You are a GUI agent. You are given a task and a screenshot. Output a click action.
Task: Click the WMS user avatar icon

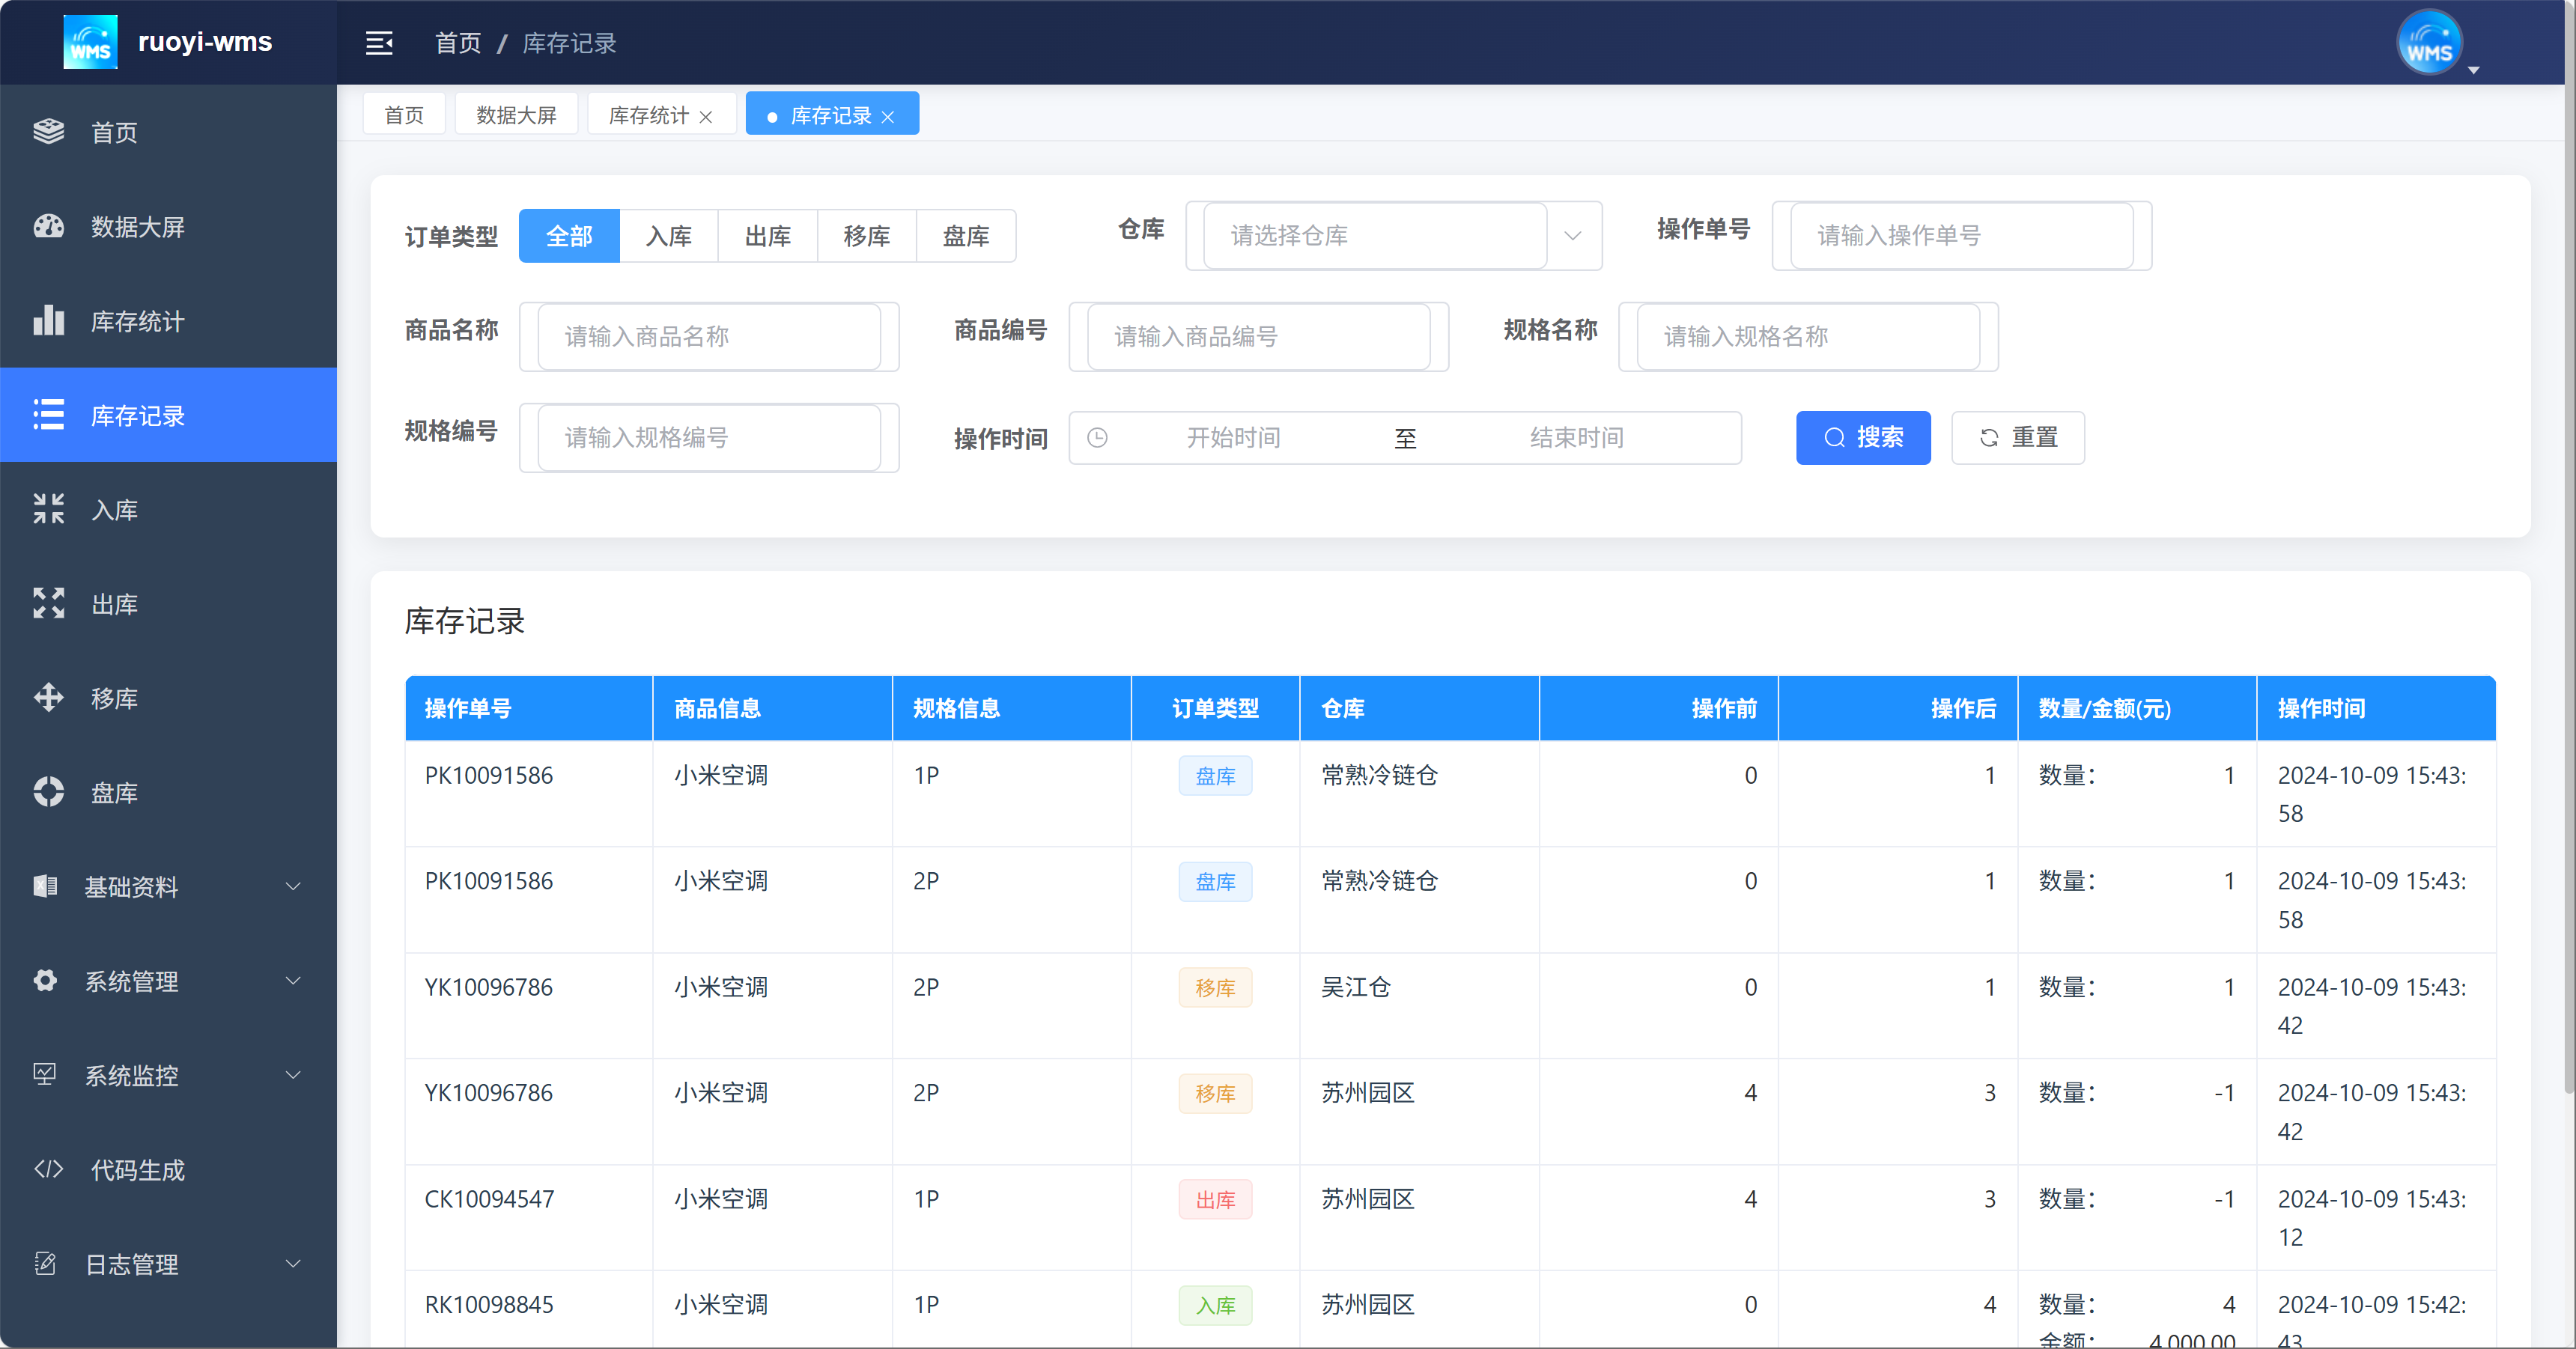coord(2429,43)
